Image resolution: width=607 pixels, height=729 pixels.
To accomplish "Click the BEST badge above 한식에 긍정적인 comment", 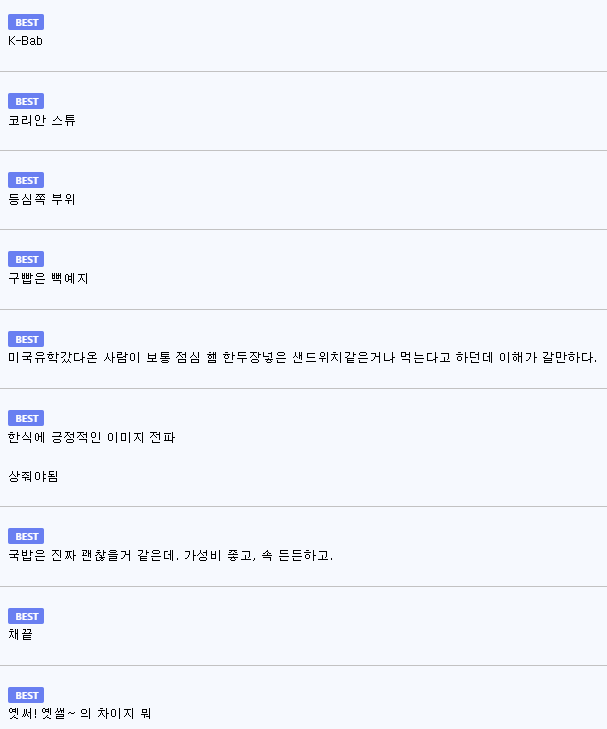I will (x=26, y=418).
